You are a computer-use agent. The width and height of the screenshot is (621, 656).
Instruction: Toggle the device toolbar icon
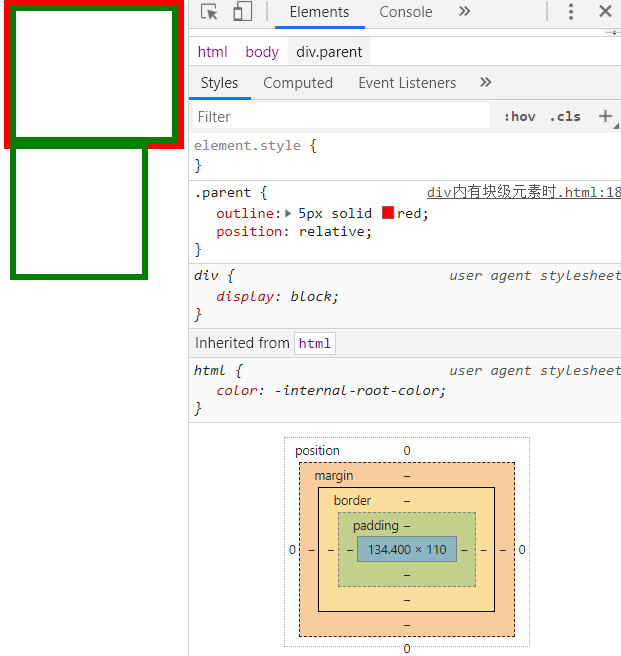tap(242, 11)
